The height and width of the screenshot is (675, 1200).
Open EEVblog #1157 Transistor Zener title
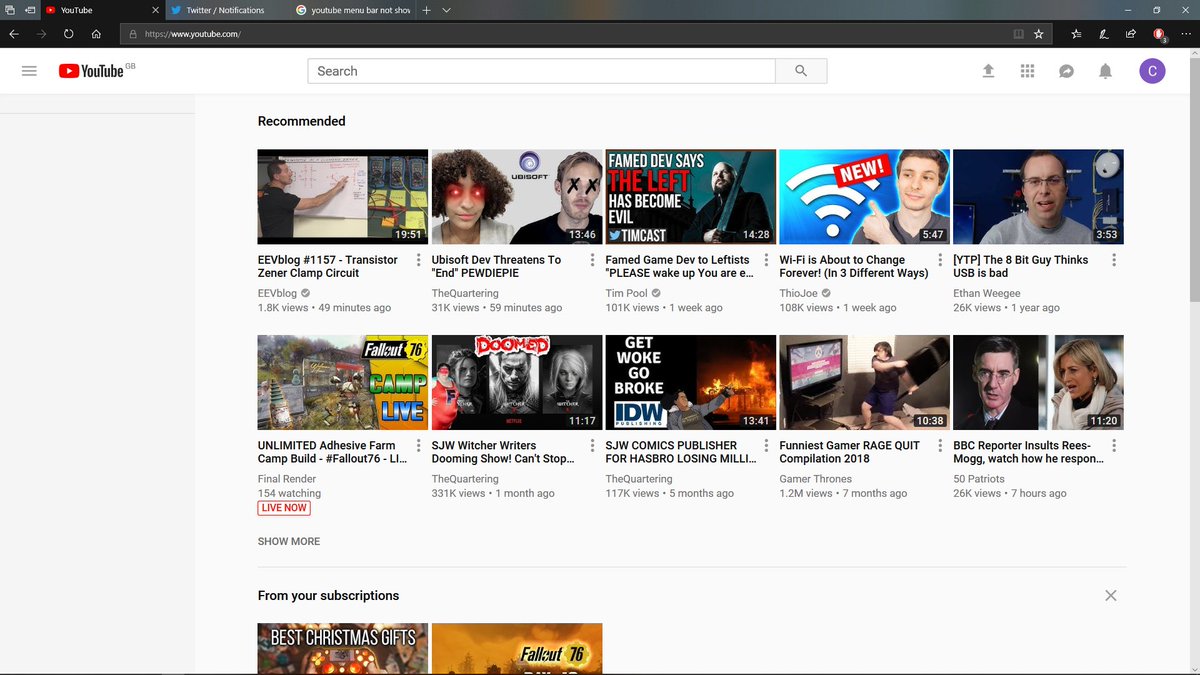[328, 266]
